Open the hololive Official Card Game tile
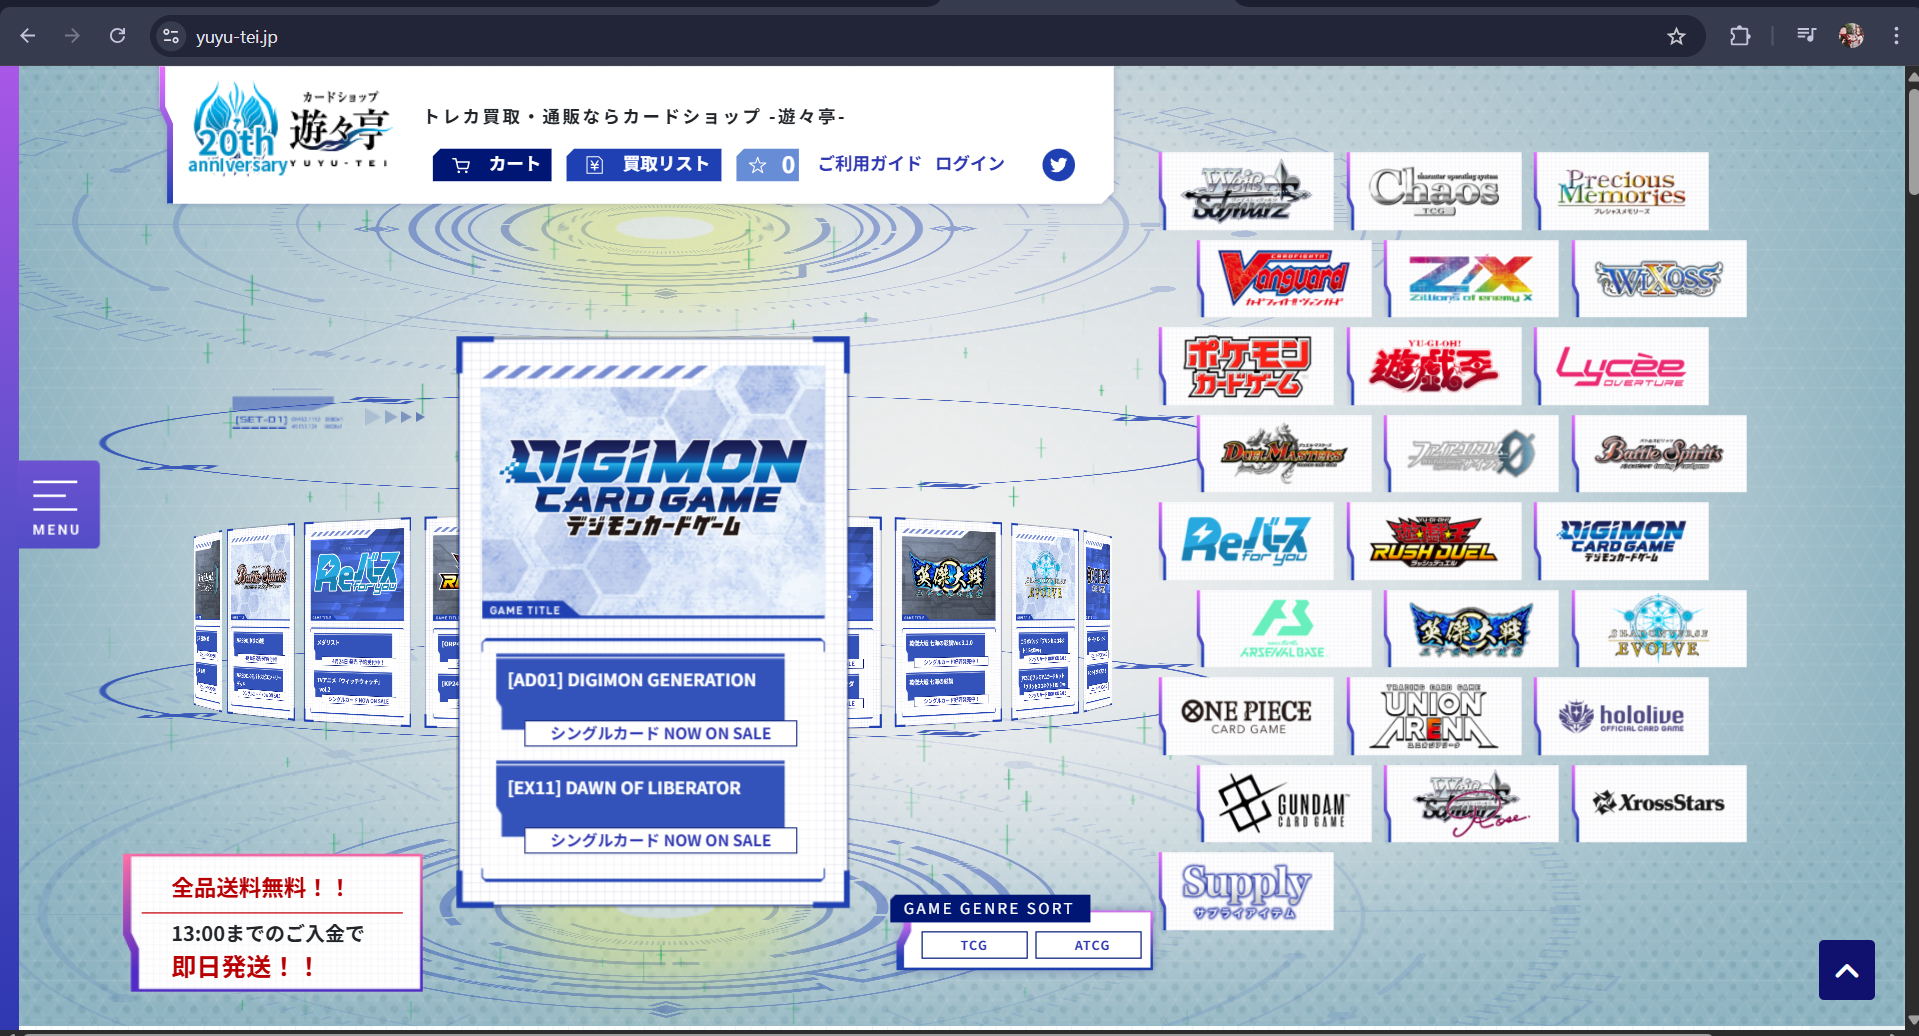The image size is (1919, 1036). [1622, 716]
